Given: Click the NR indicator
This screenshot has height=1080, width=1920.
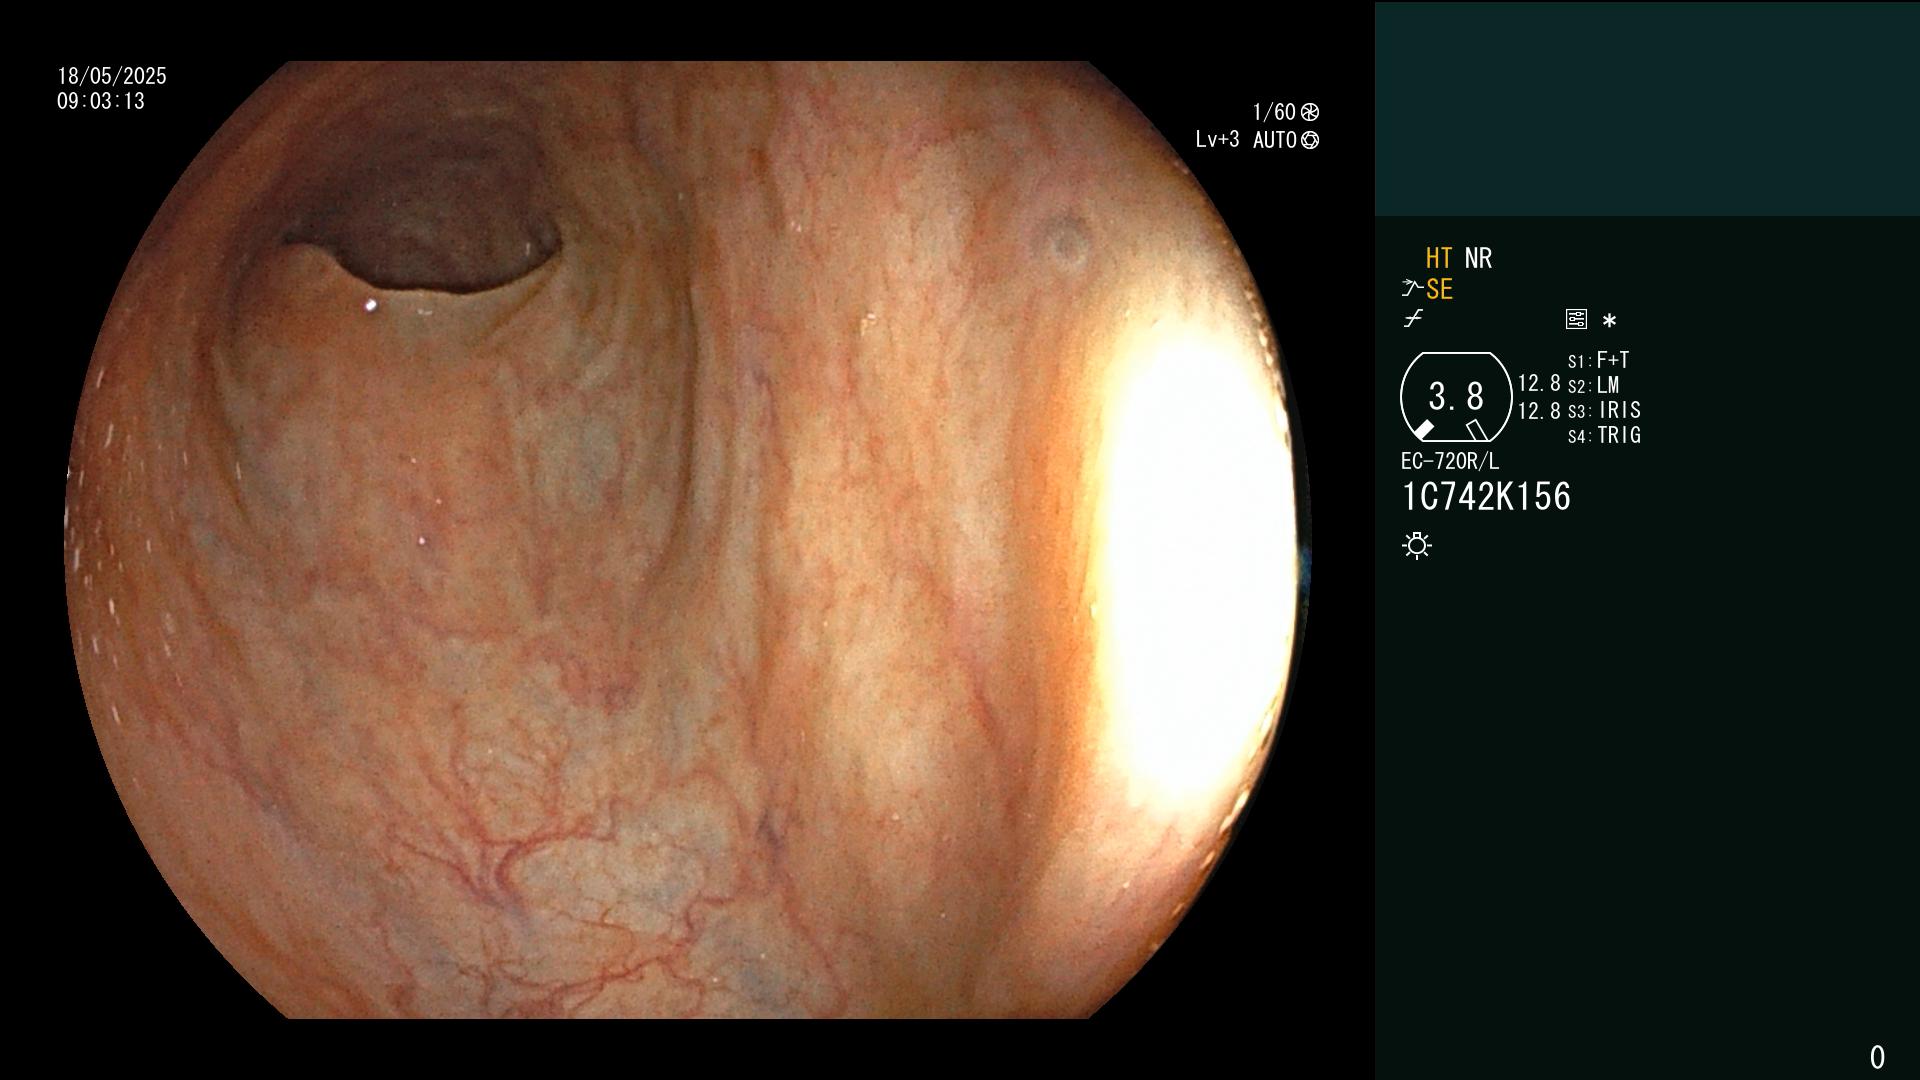Looking at the screenshot, I should coord(1478,258).
